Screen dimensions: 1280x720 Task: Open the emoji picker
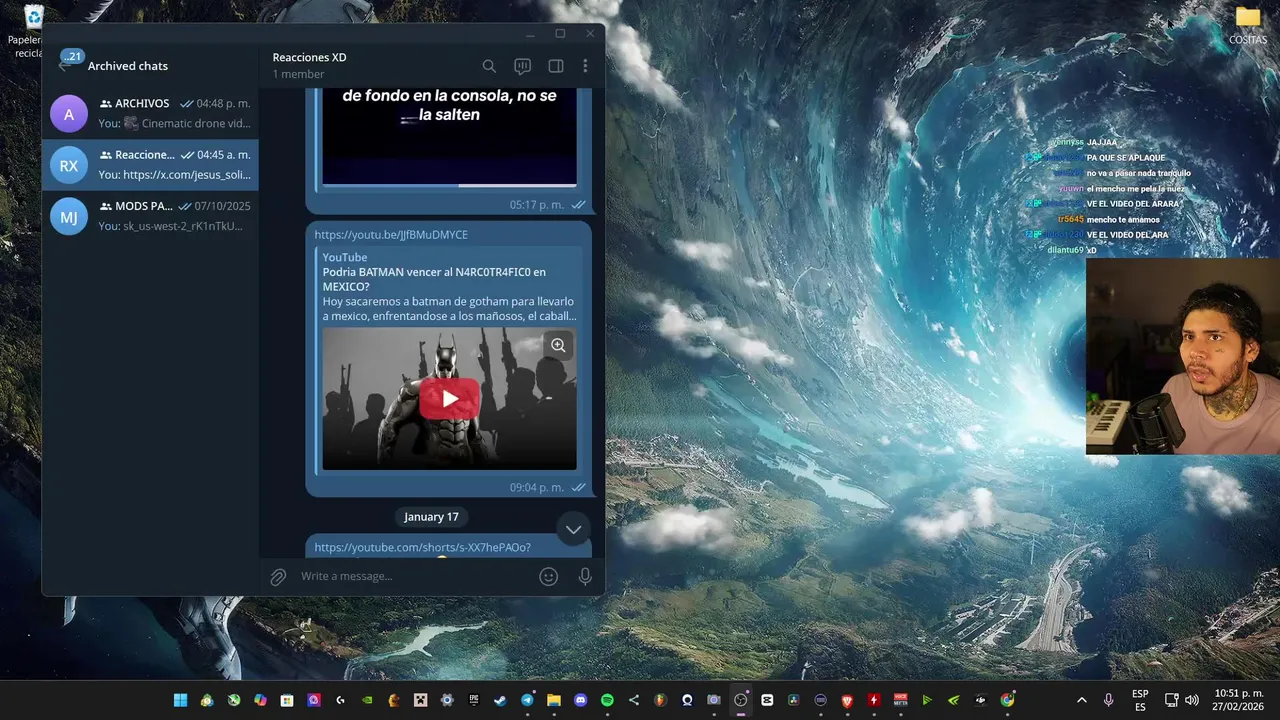548,576
